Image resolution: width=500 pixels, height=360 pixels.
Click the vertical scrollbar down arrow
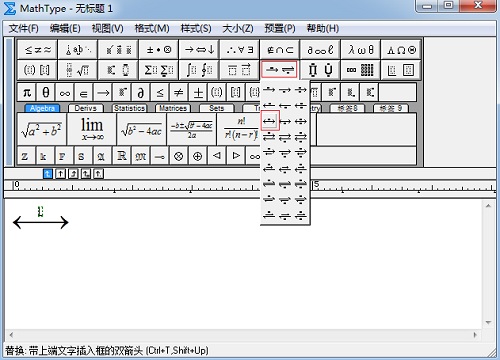(x=488, y=322)
